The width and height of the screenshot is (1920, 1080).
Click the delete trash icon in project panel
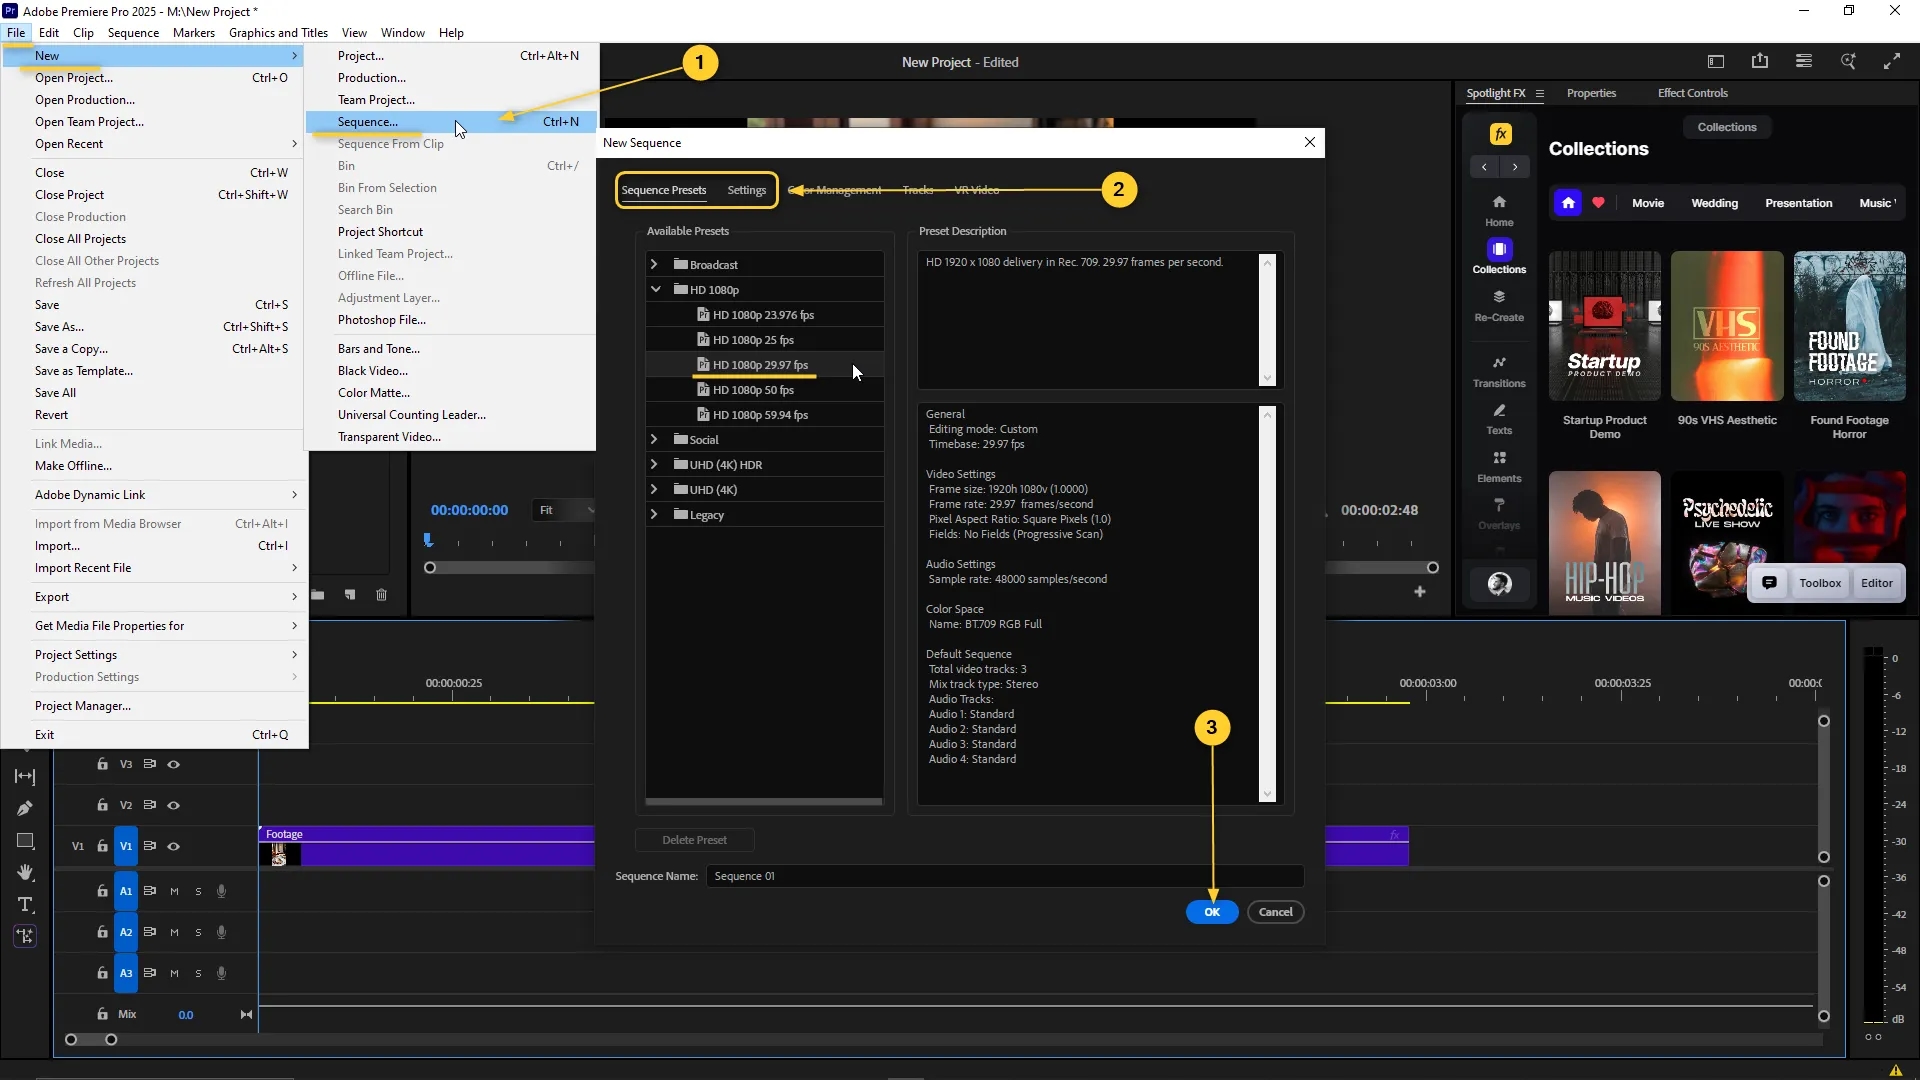click(381, 595)
